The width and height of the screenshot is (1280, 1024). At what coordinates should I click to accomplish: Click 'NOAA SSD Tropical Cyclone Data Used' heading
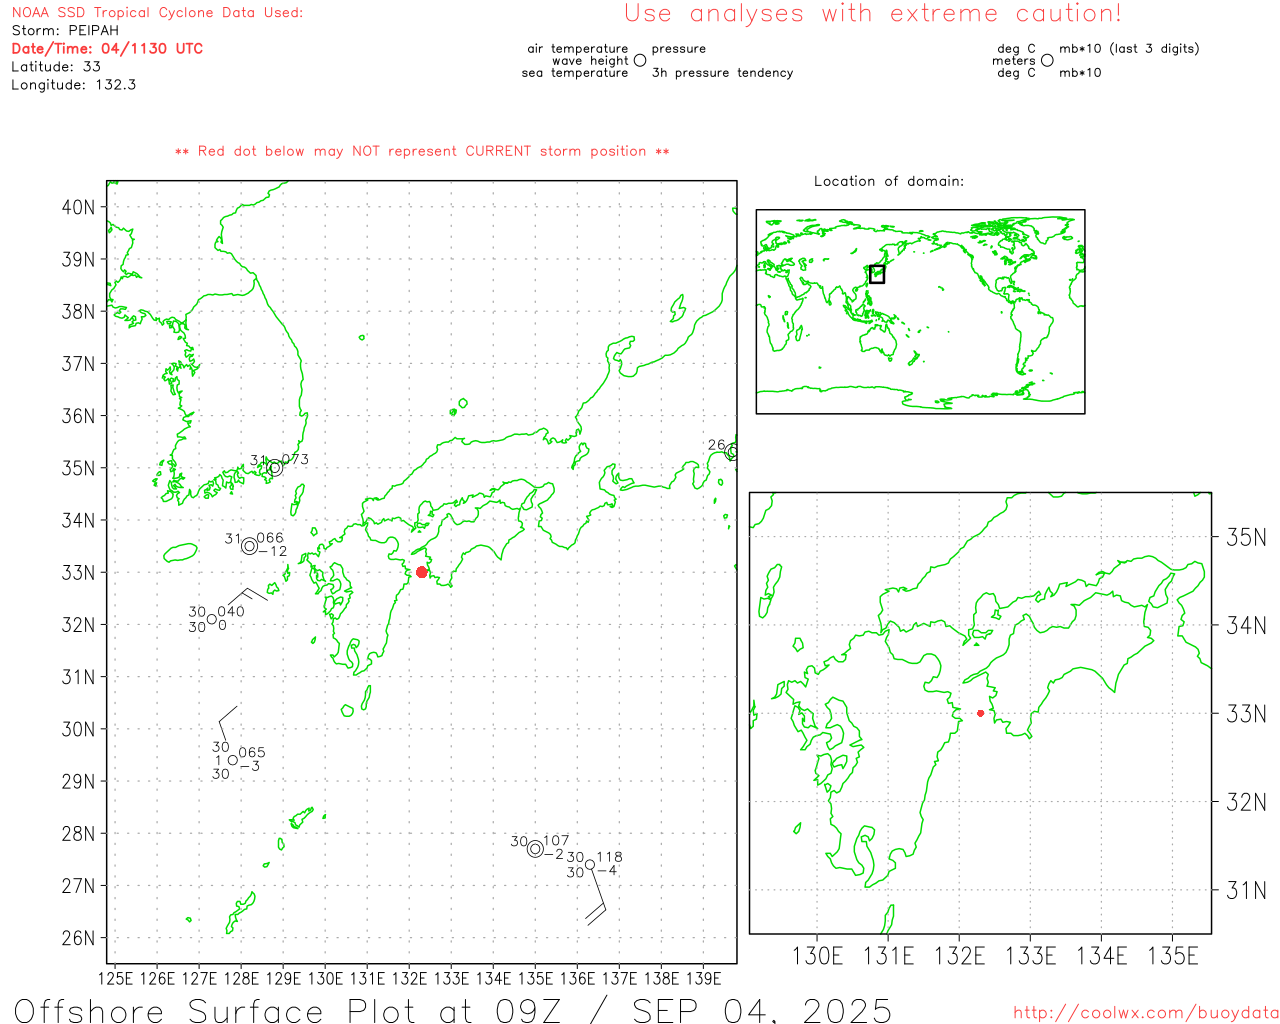[157, 13]
